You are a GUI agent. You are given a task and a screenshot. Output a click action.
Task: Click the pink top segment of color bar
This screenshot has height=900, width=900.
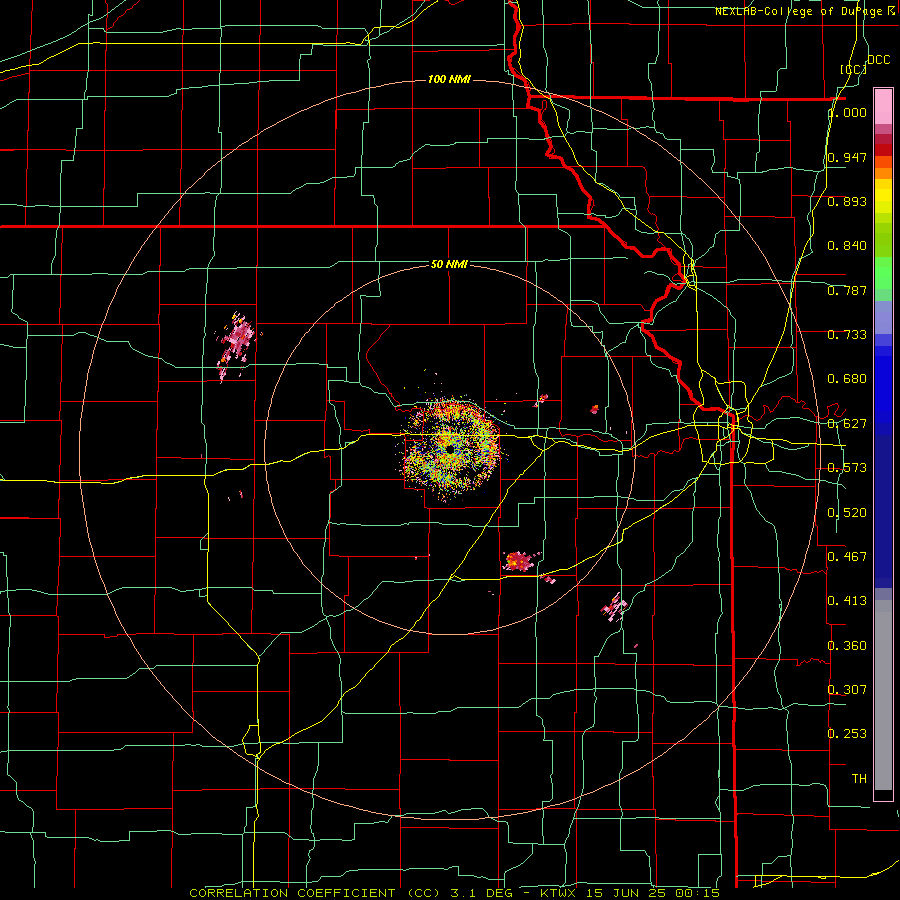tap(883, 106)
